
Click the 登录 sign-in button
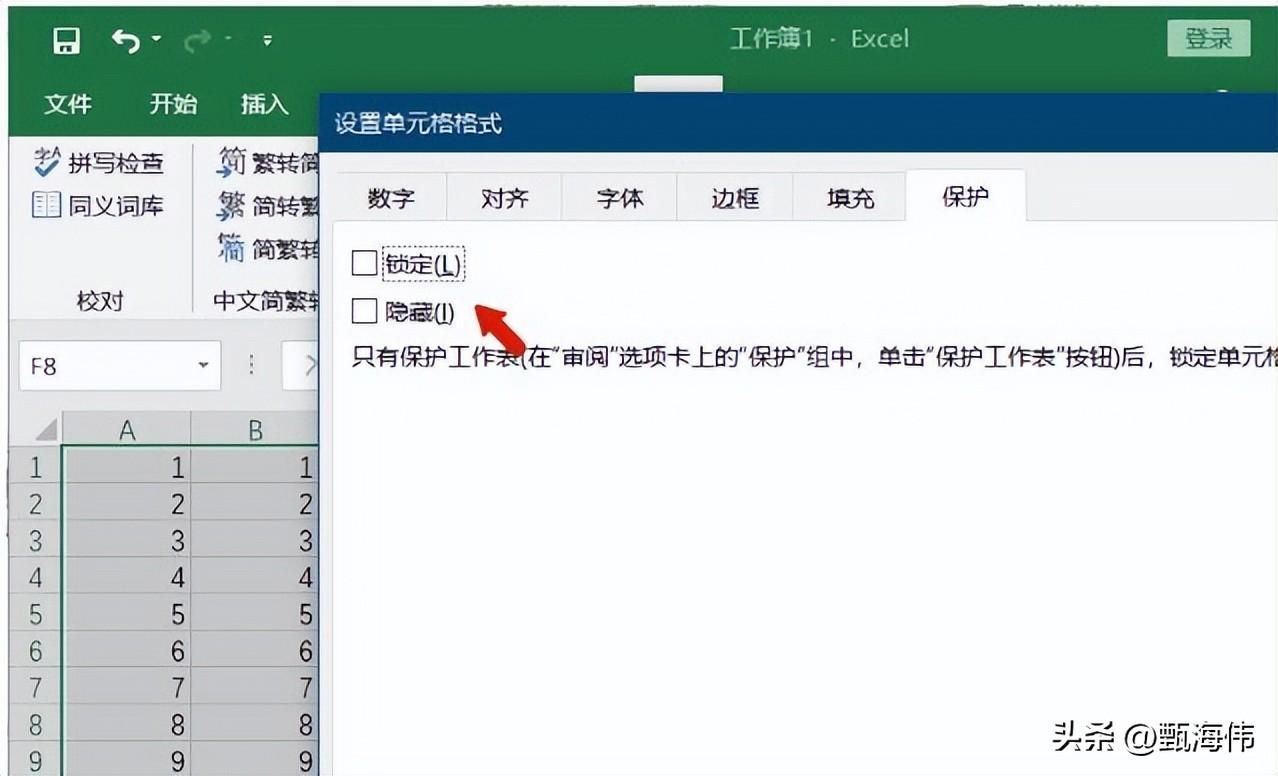click(1209, 39)
